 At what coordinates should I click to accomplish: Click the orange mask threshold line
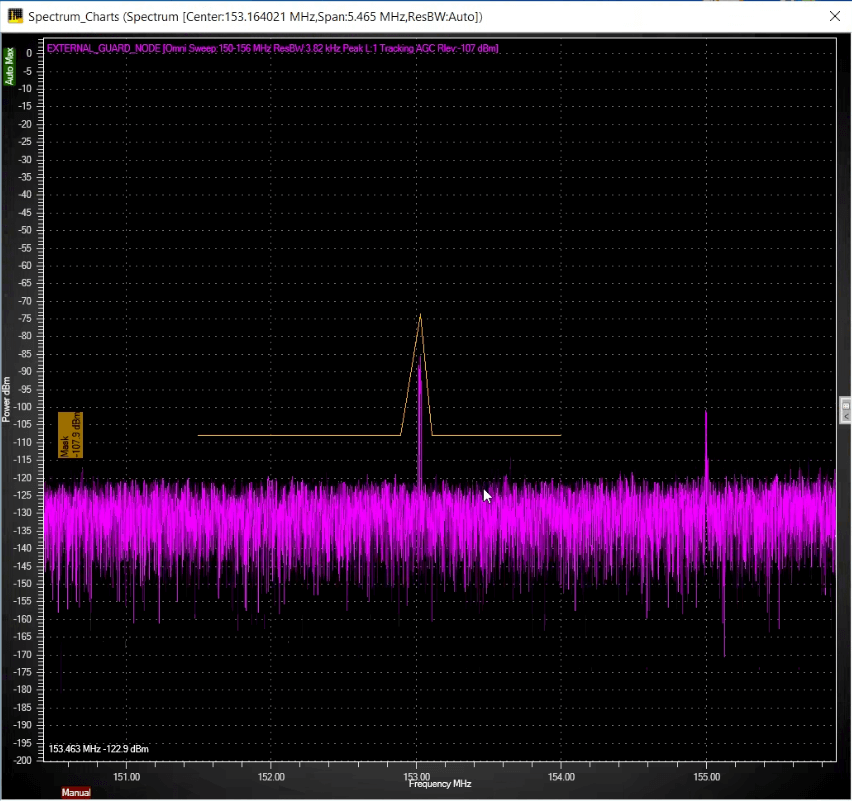[300, 434]
